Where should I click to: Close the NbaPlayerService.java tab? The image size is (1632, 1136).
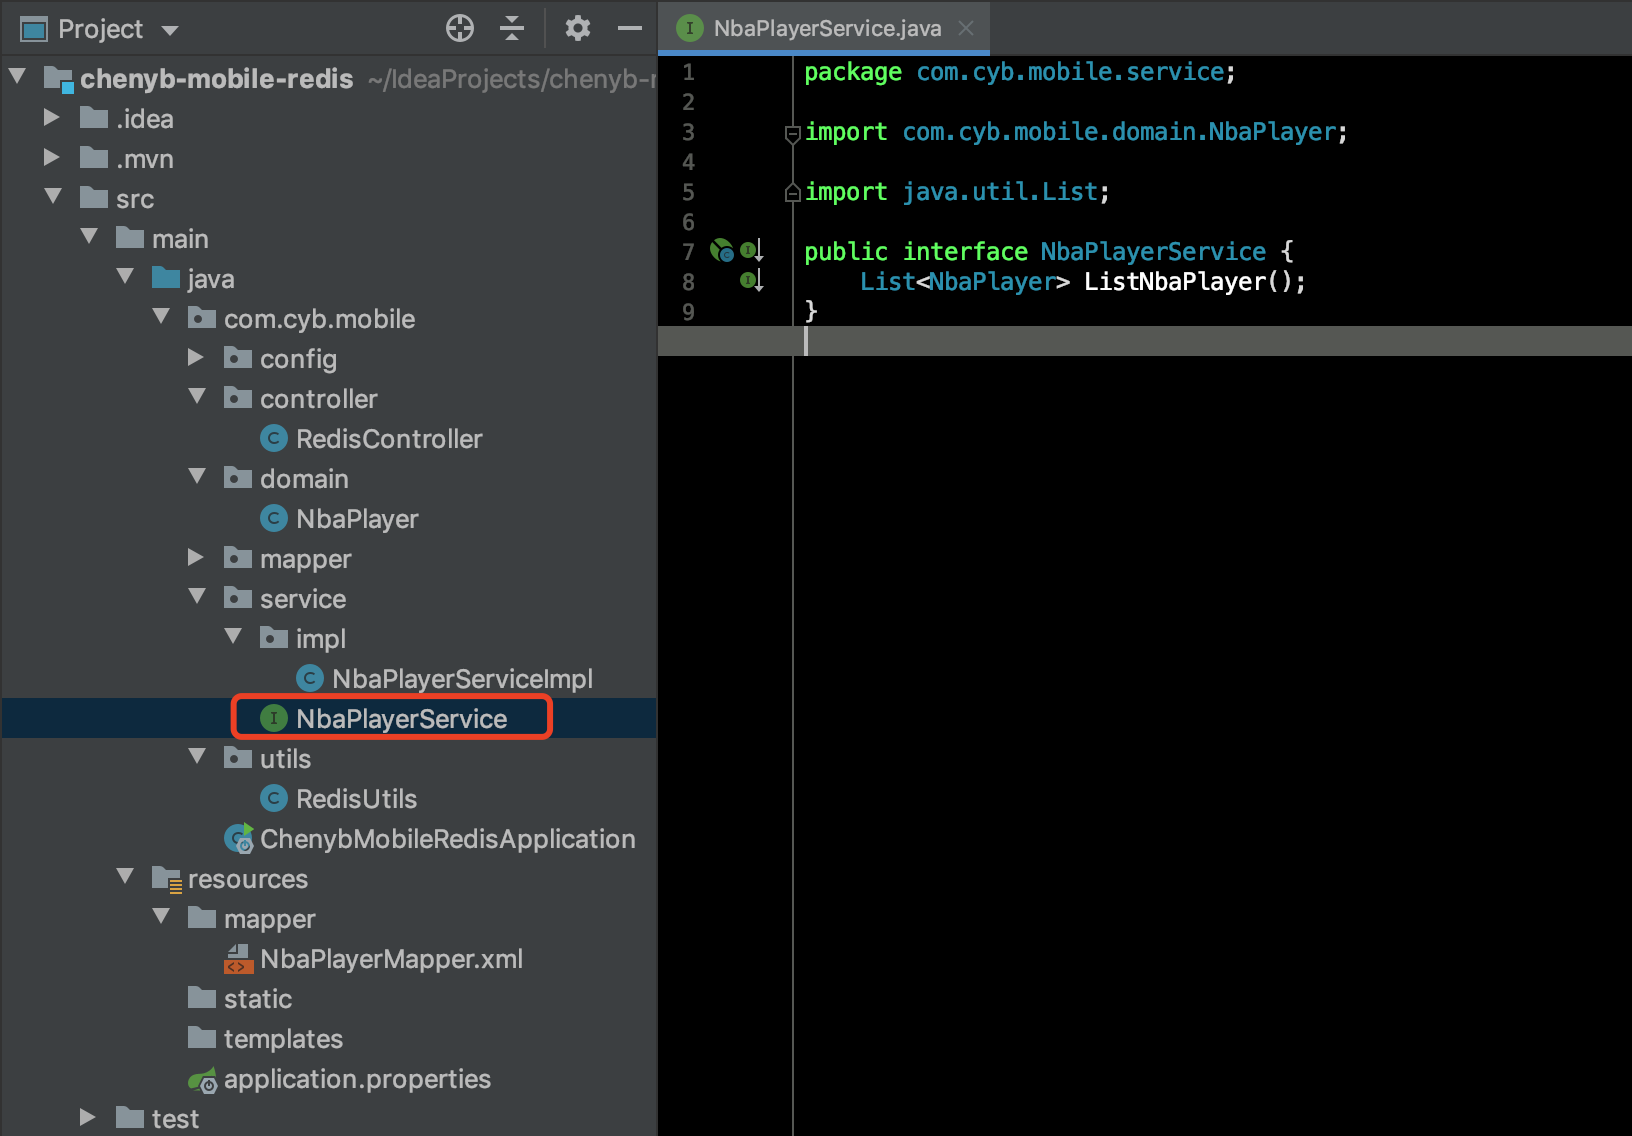966,28
